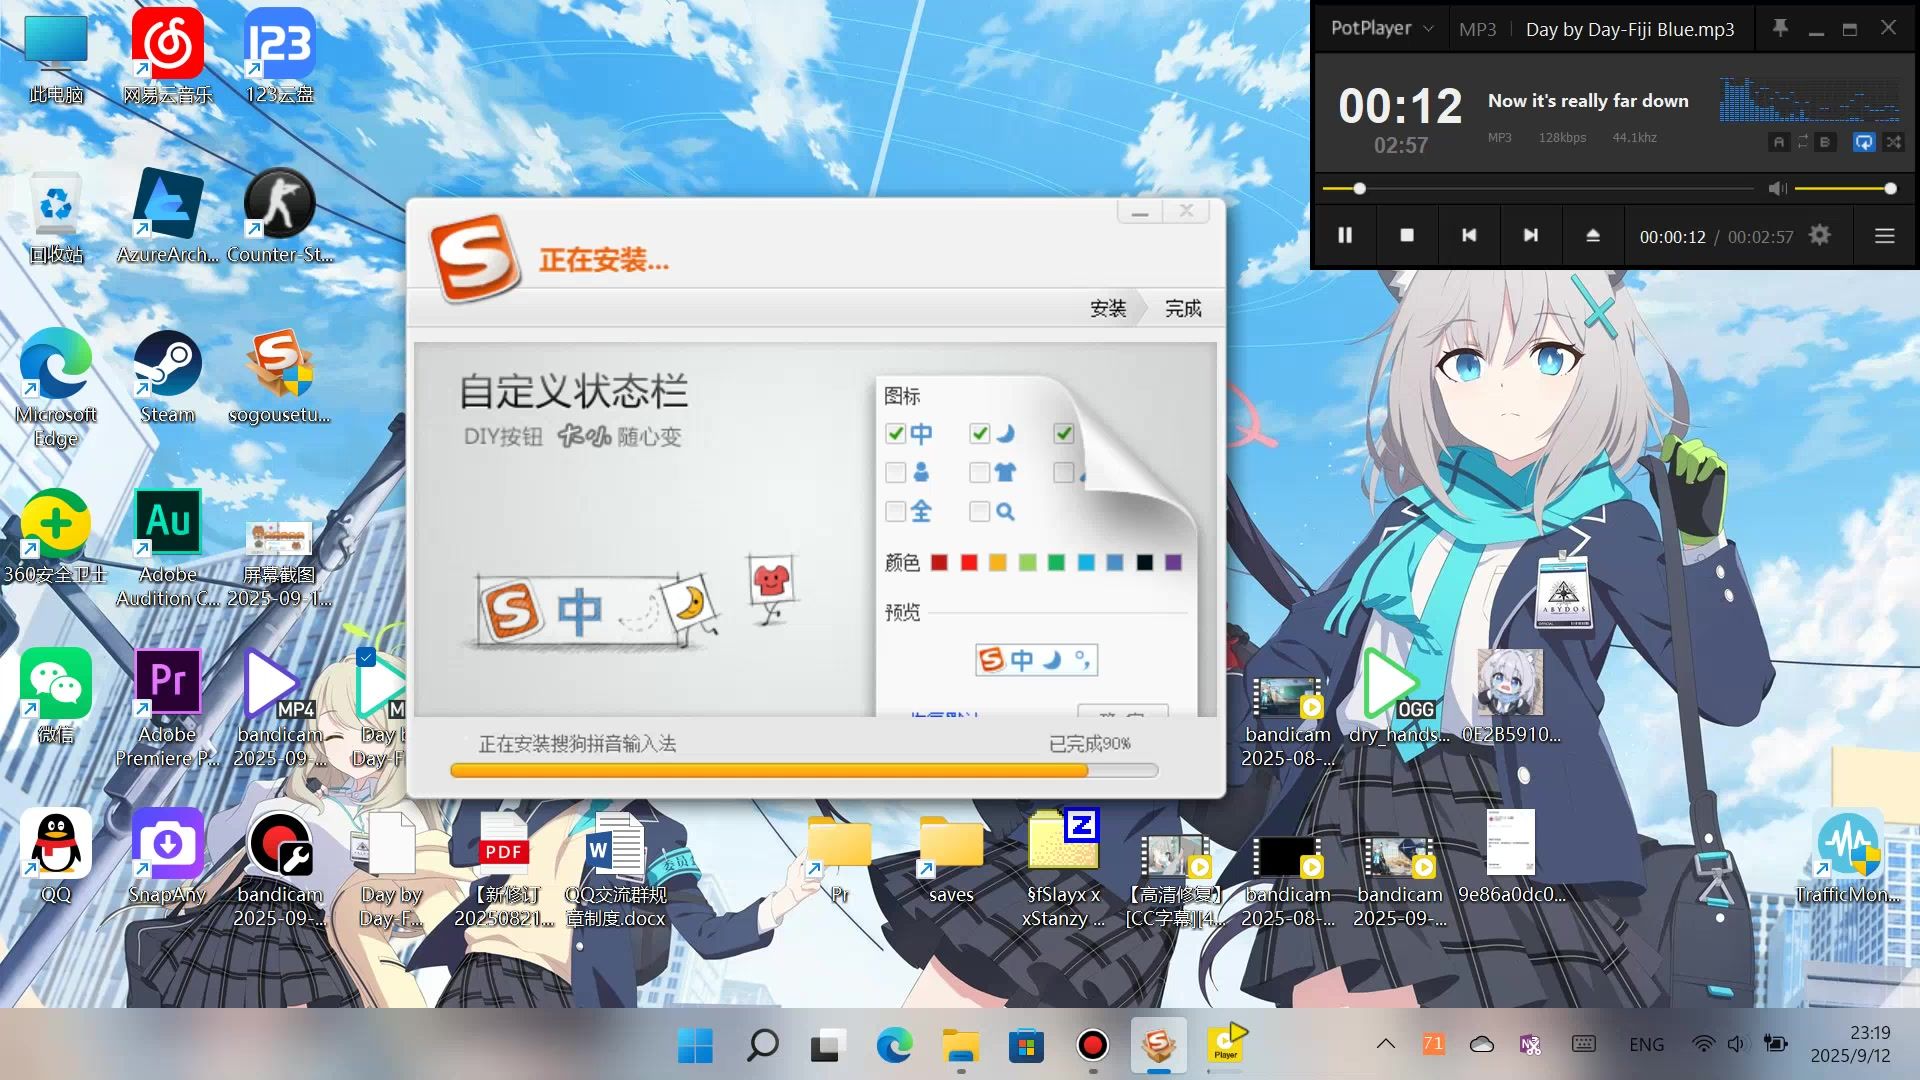
Task: Open Microsoft Store from taskbar
Action: pyautogui.click(x=1027, y=1045)
